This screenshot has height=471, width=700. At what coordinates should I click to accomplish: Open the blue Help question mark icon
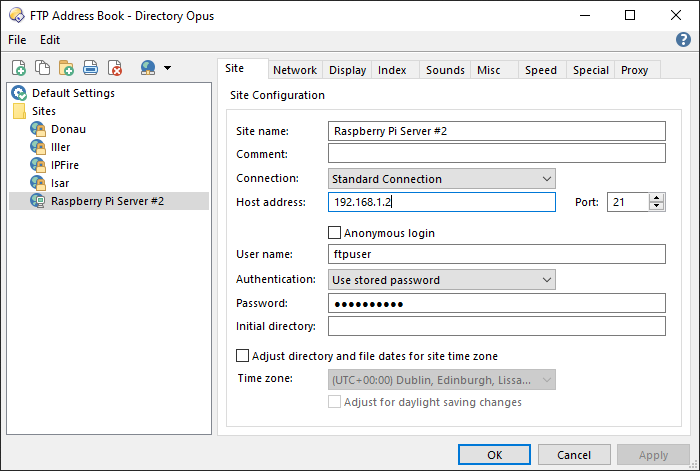point(683,40)
